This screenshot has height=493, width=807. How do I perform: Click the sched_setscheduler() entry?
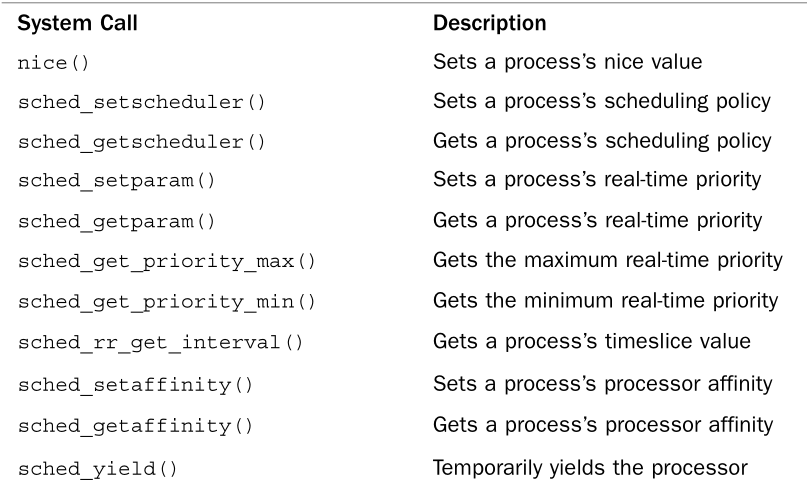[x=141, y=103]
